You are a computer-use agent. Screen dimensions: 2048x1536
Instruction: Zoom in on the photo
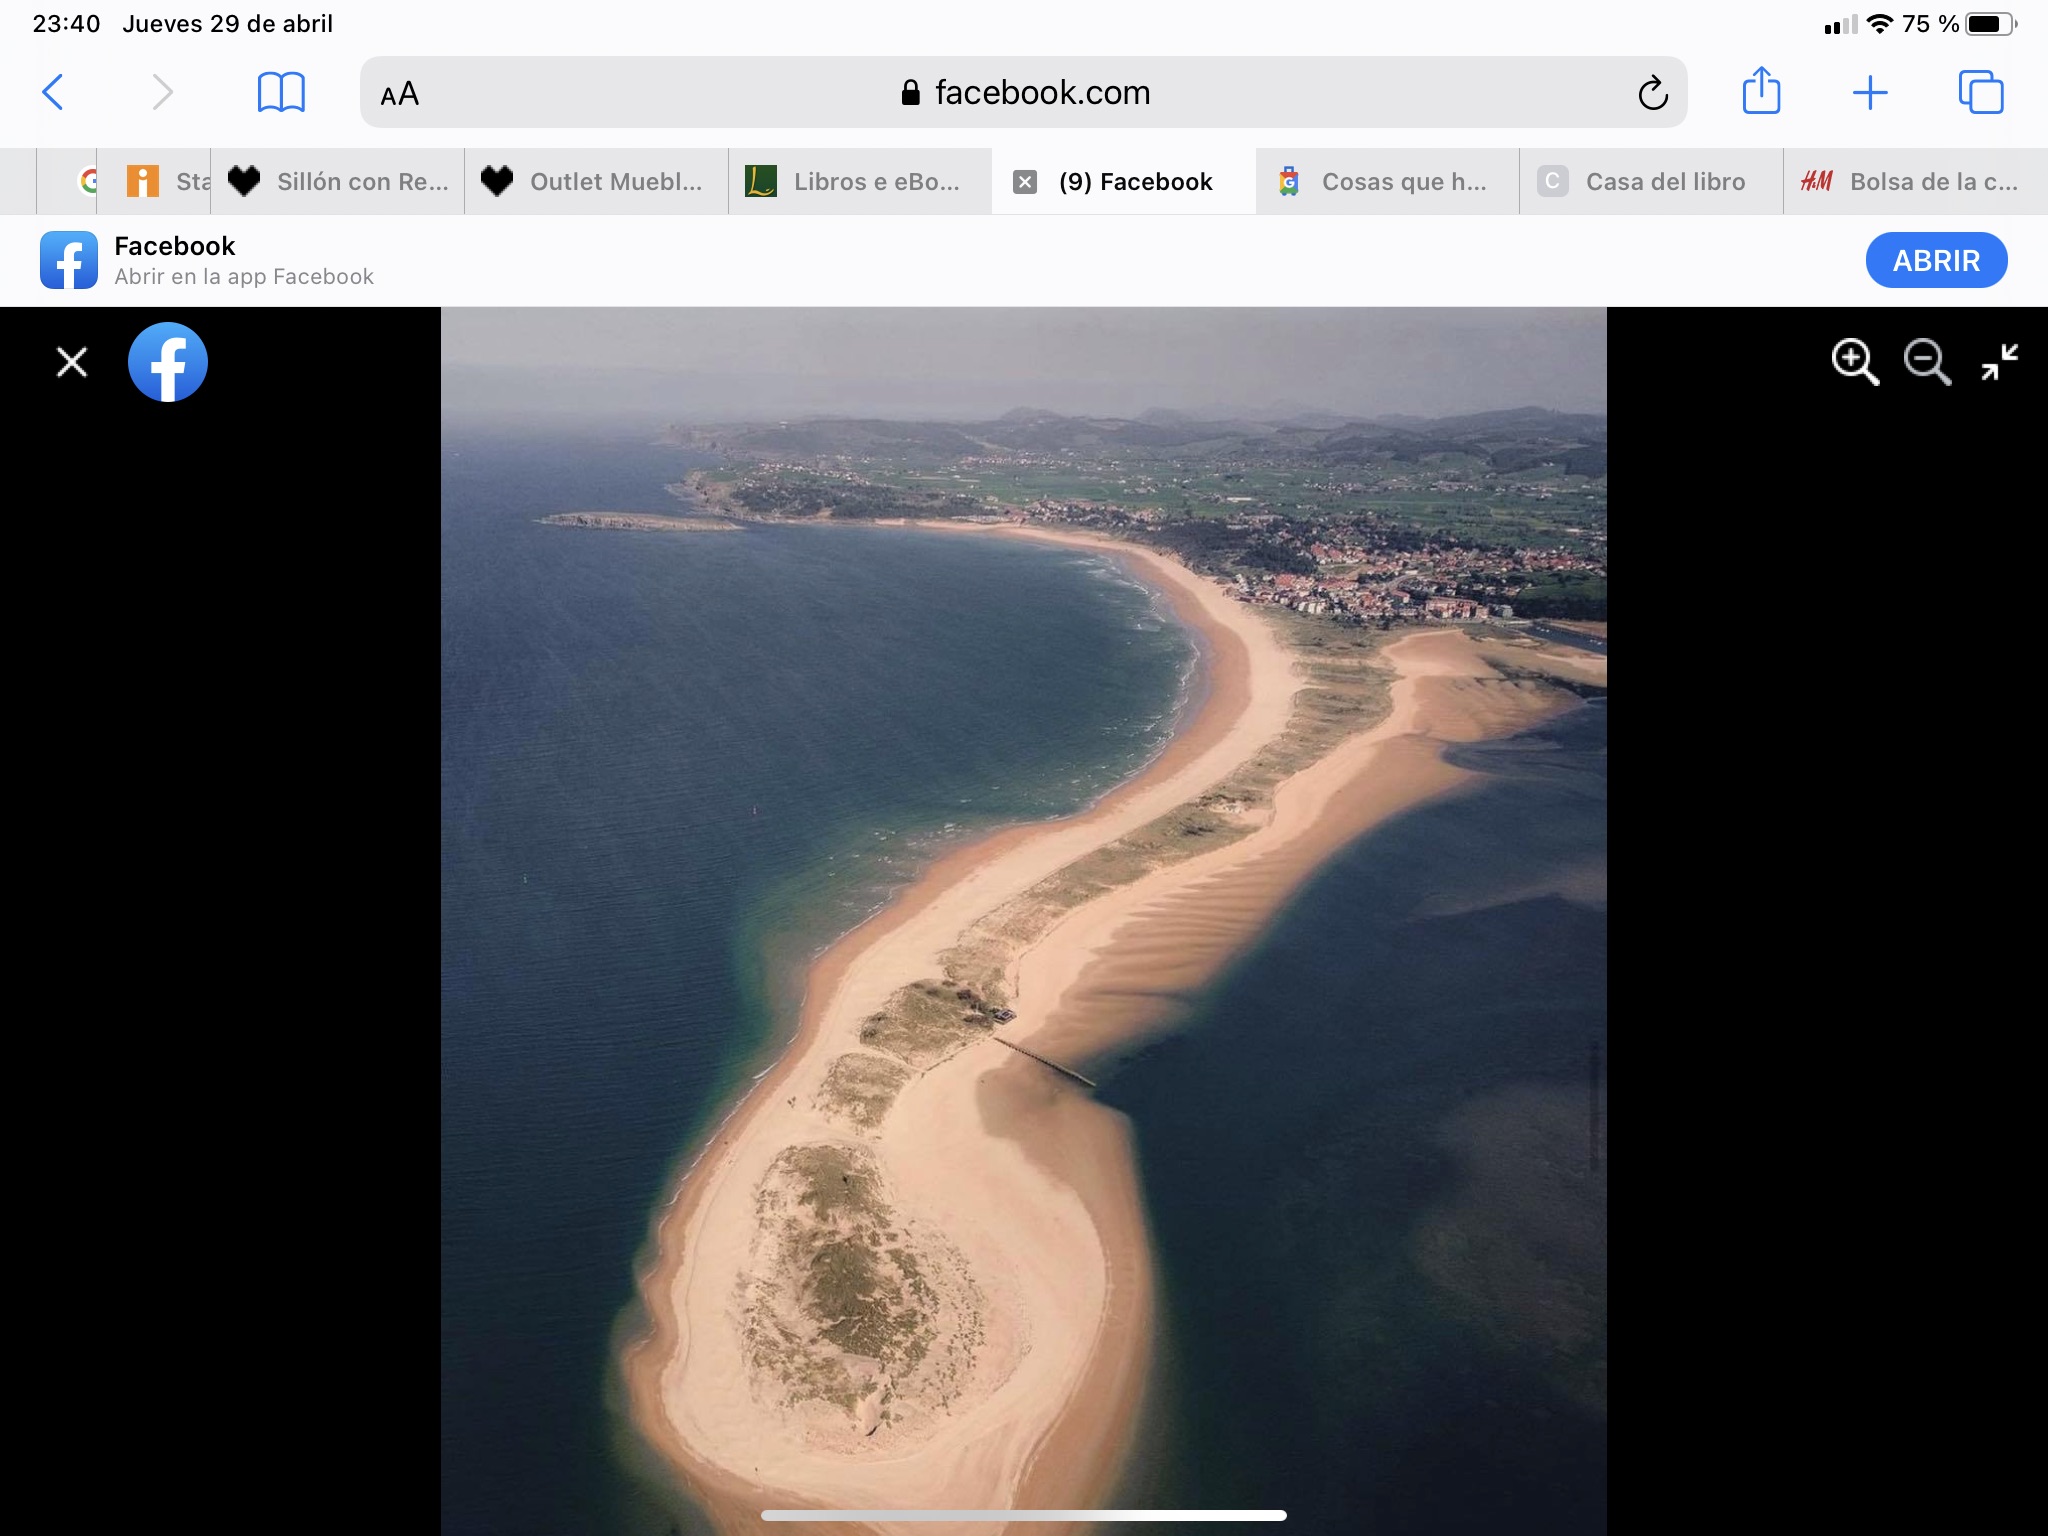point(1854,361)
